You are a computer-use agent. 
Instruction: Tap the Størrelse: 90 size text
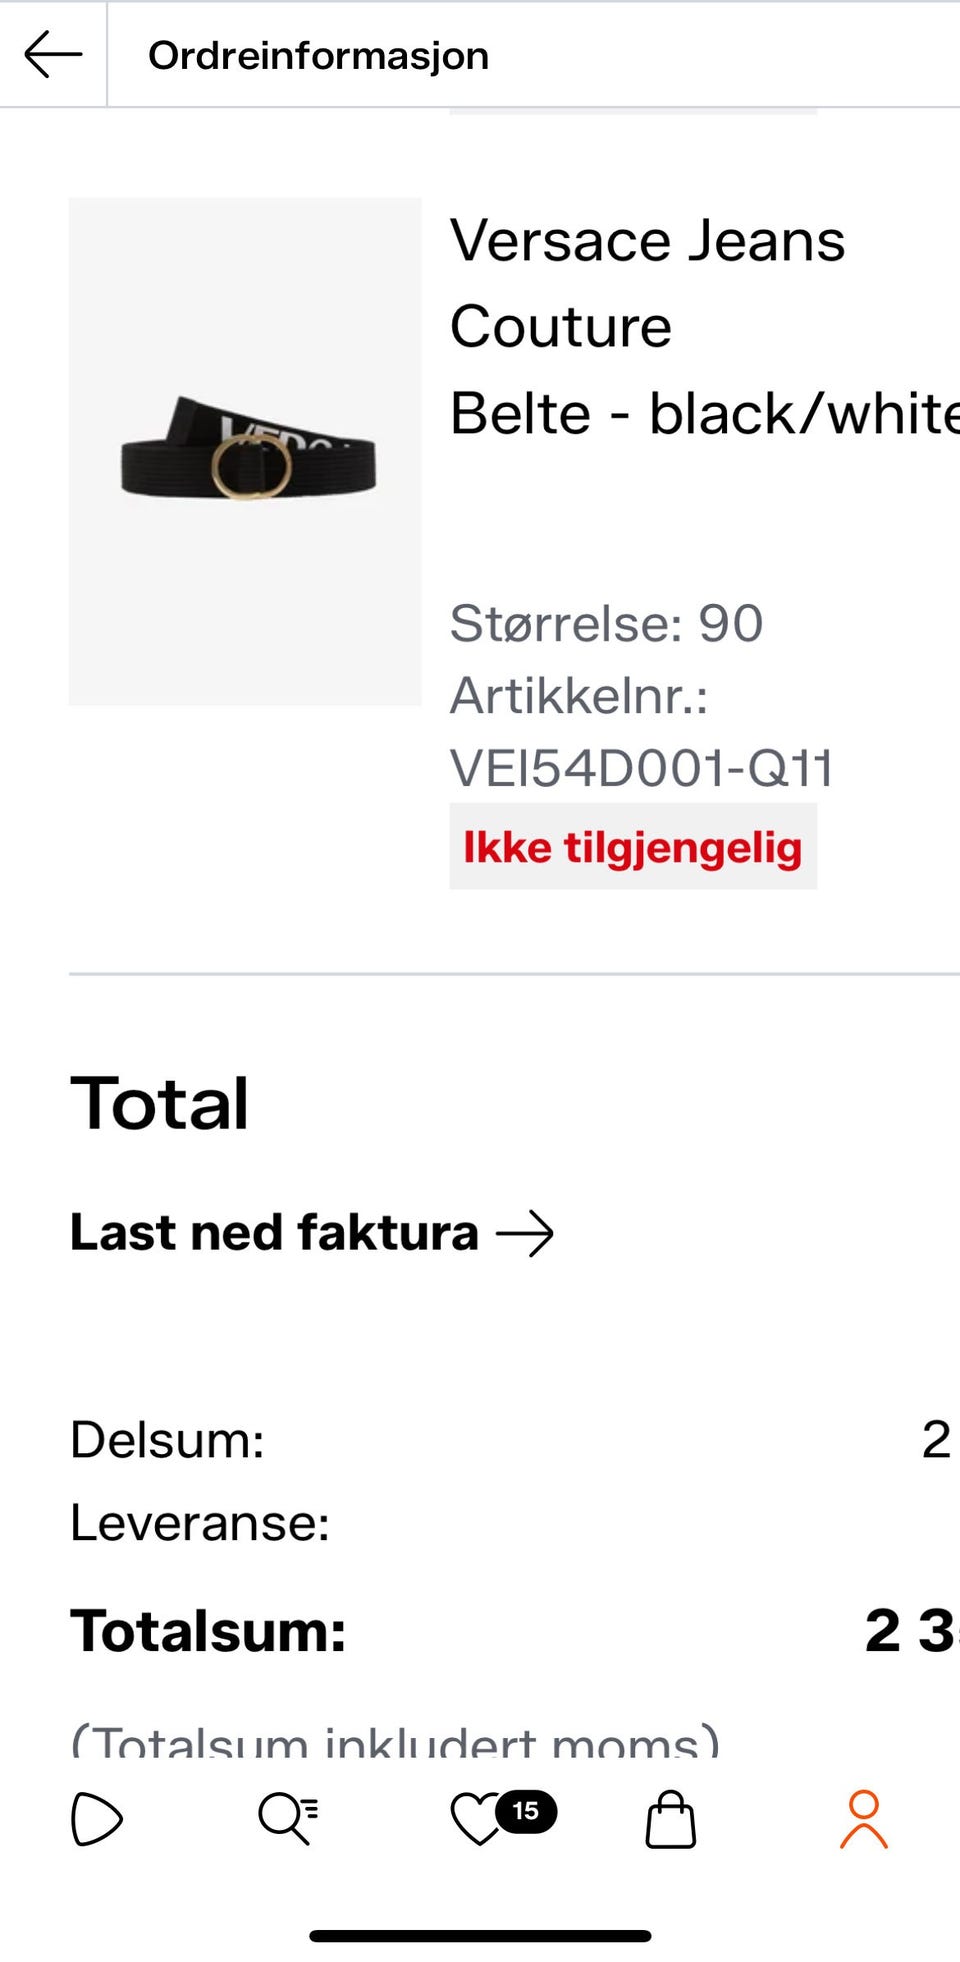pyautogui.click(x=605, y=623)
